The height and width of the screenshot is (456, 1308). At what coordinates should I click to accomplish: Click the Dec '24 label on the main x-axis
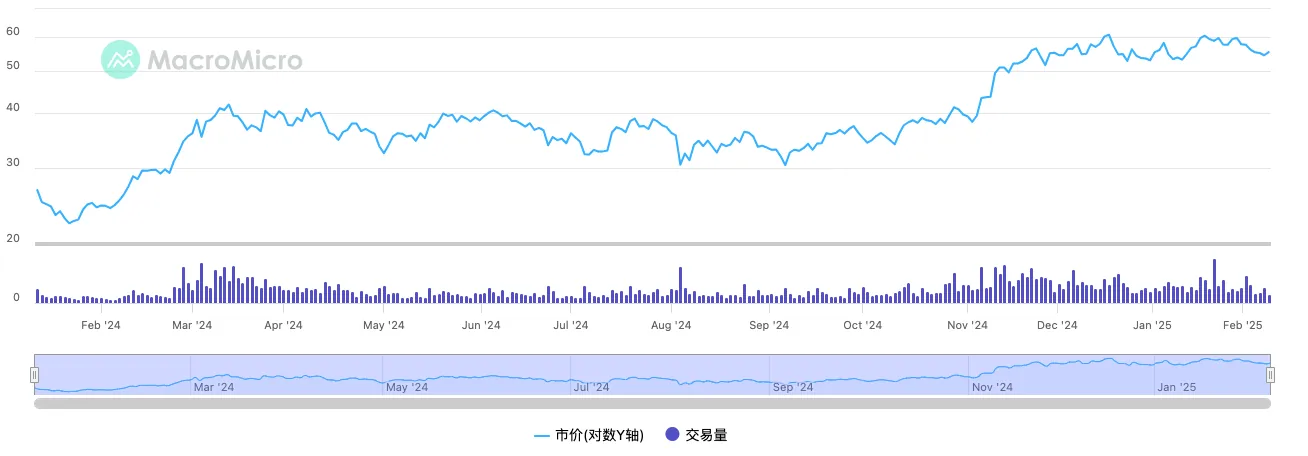[1057, 325]
